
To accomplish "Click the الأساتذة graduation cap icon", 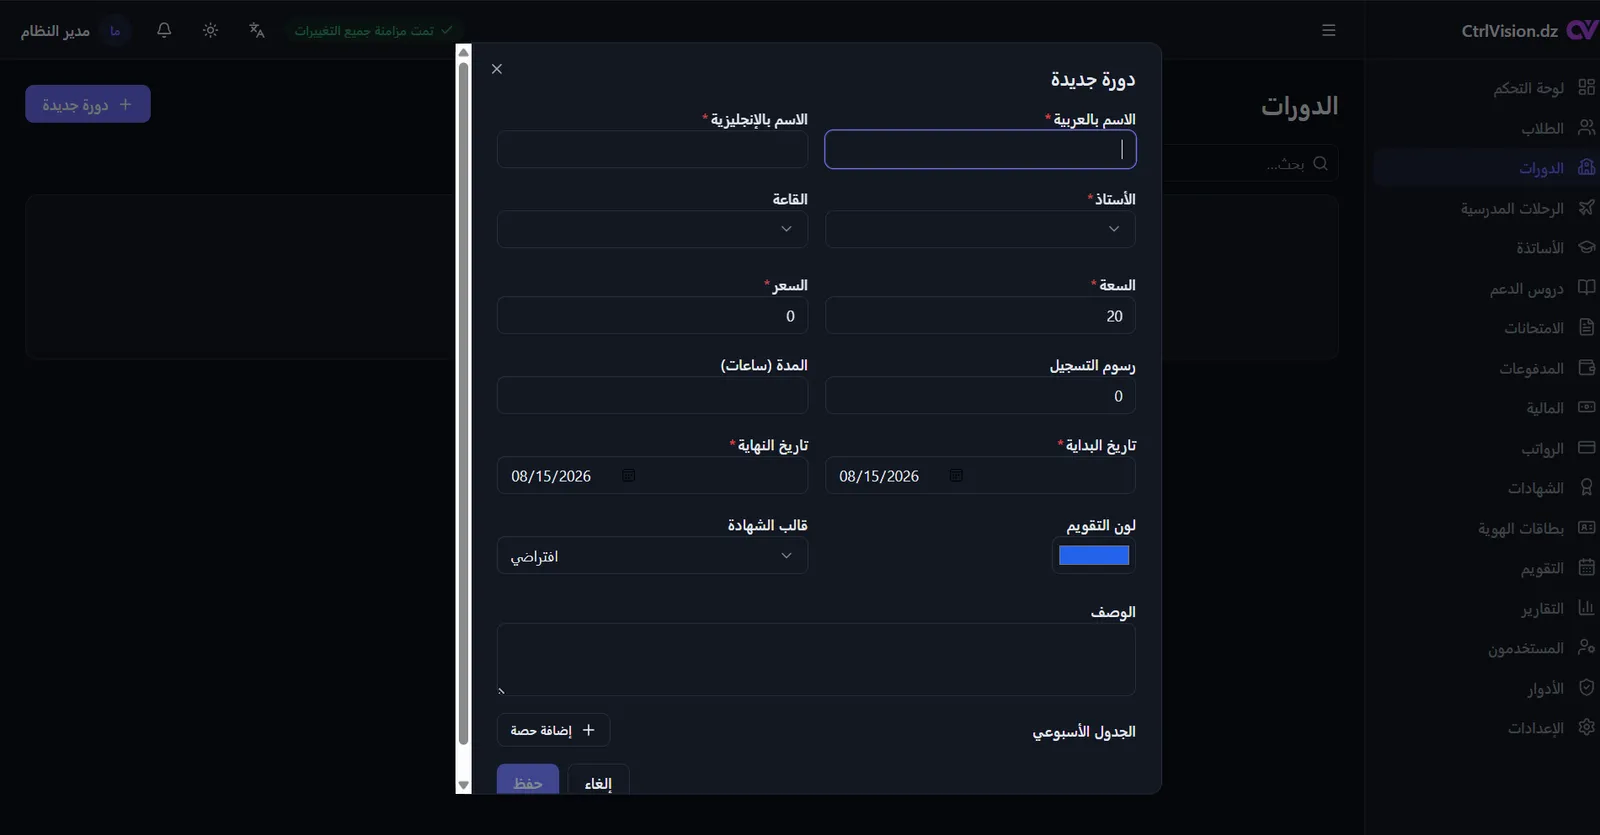I will [x=1586, y=247].
